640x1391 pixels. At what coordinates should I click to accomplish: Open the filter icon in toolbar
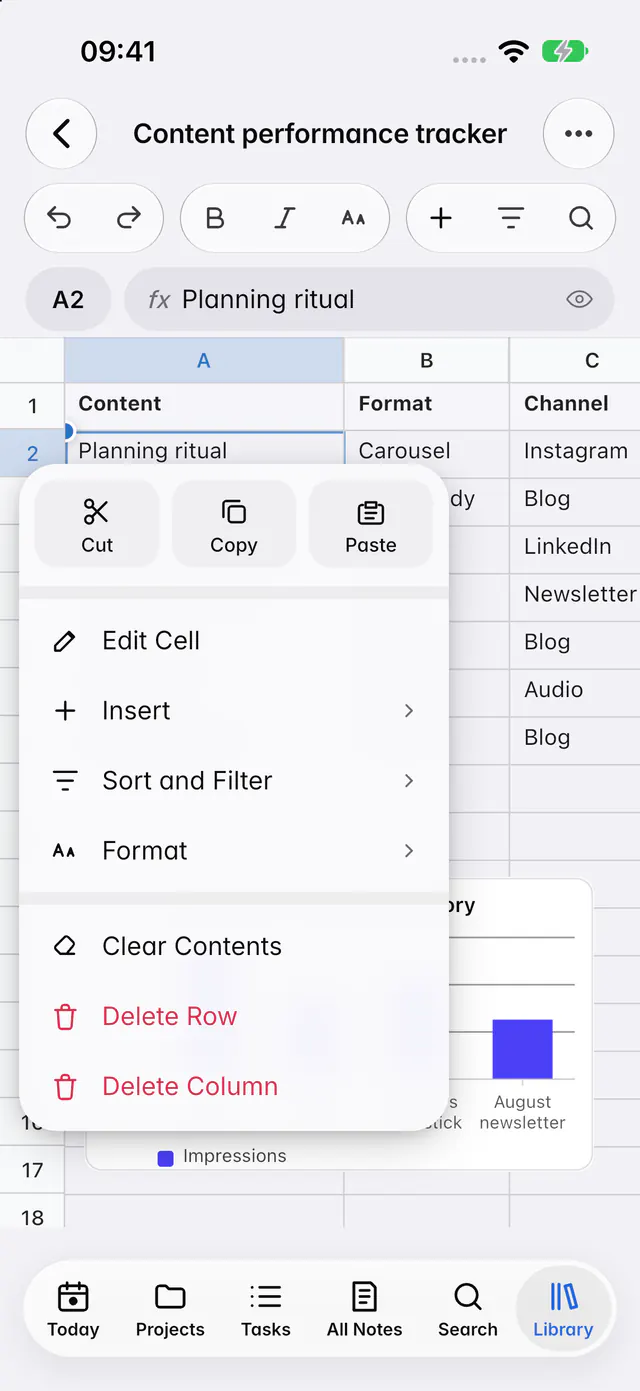[511, 218]
